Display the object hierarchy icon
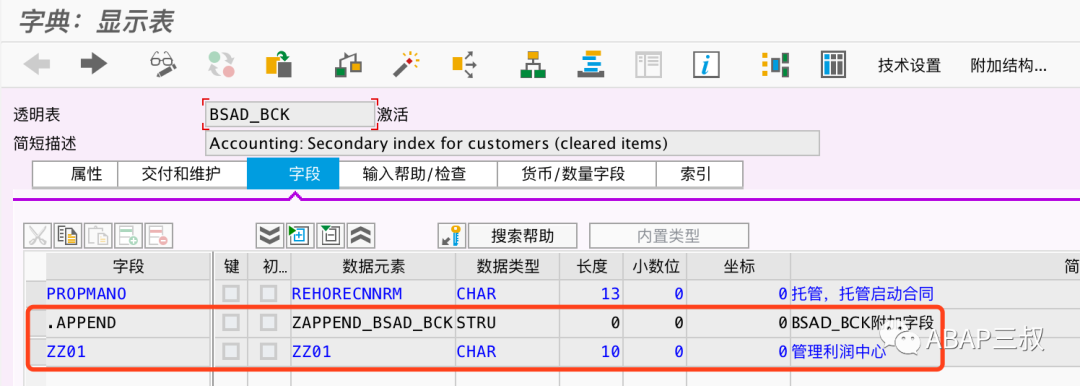This screenshot has width=1080, height=386. (x=533, y=64)
